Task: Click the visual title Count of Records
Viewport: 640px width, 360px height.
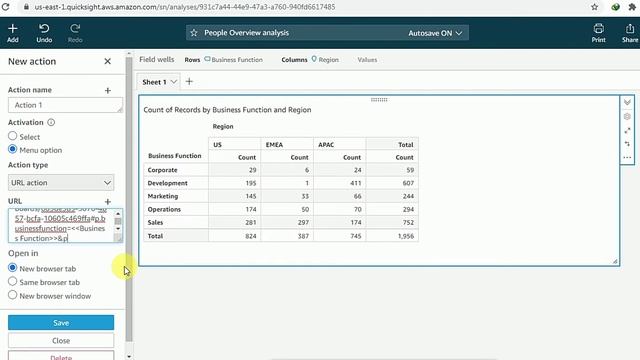Action: pos(227,109)
